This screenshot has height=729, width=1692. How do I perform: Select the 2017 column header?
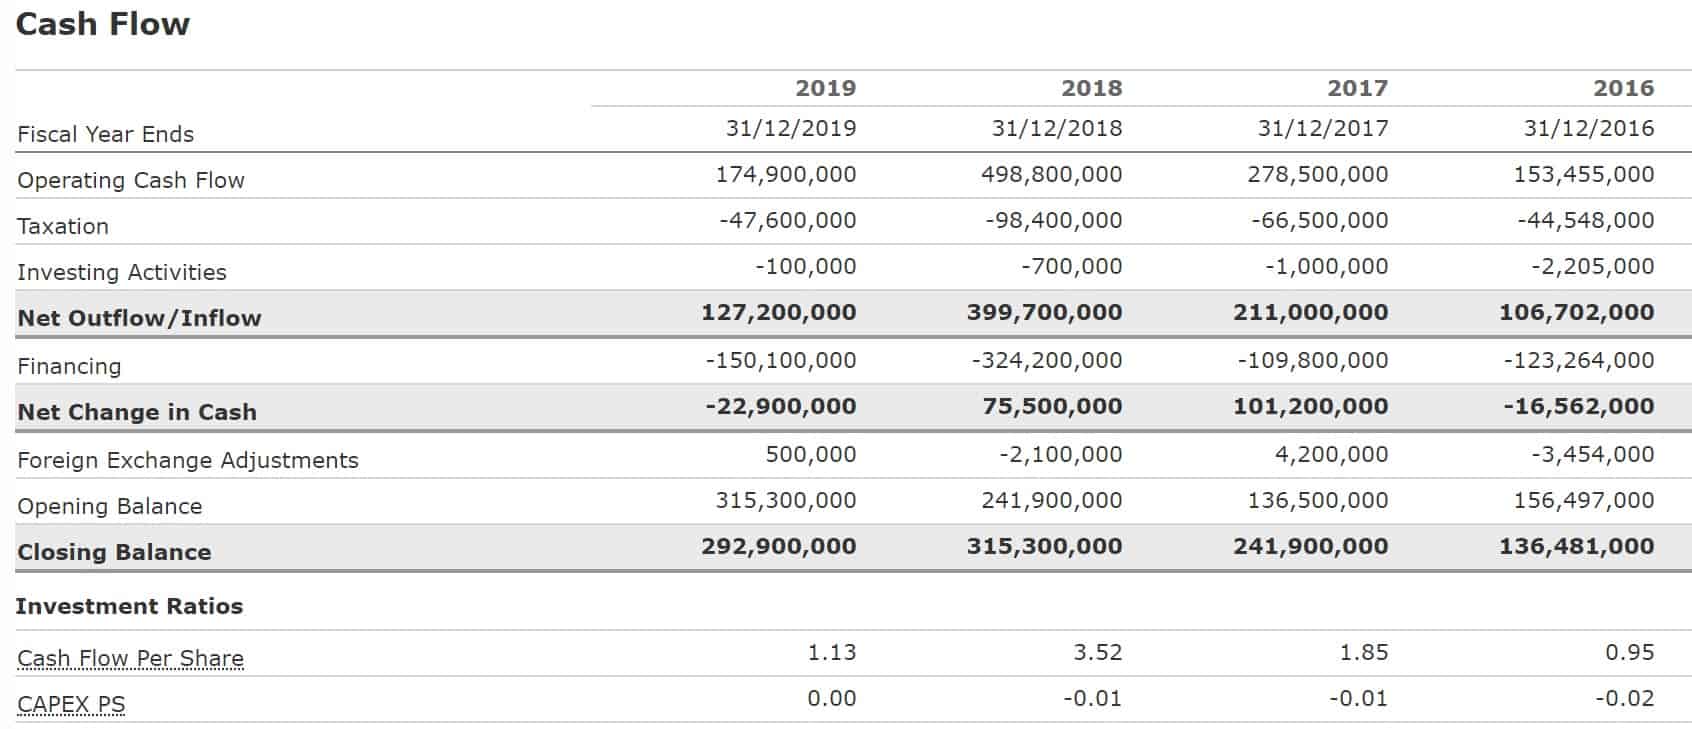(x=1358, y=88)
